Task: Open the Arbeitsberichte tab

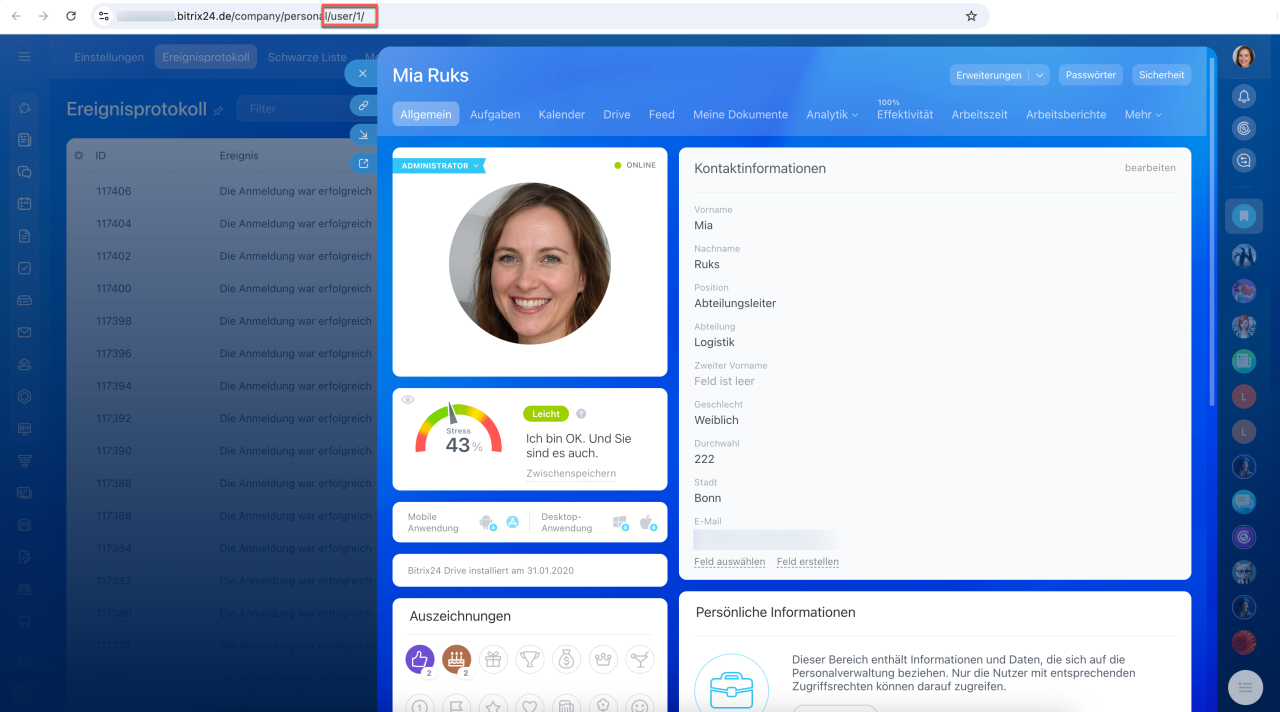Action: click(x=1066, y=115)
